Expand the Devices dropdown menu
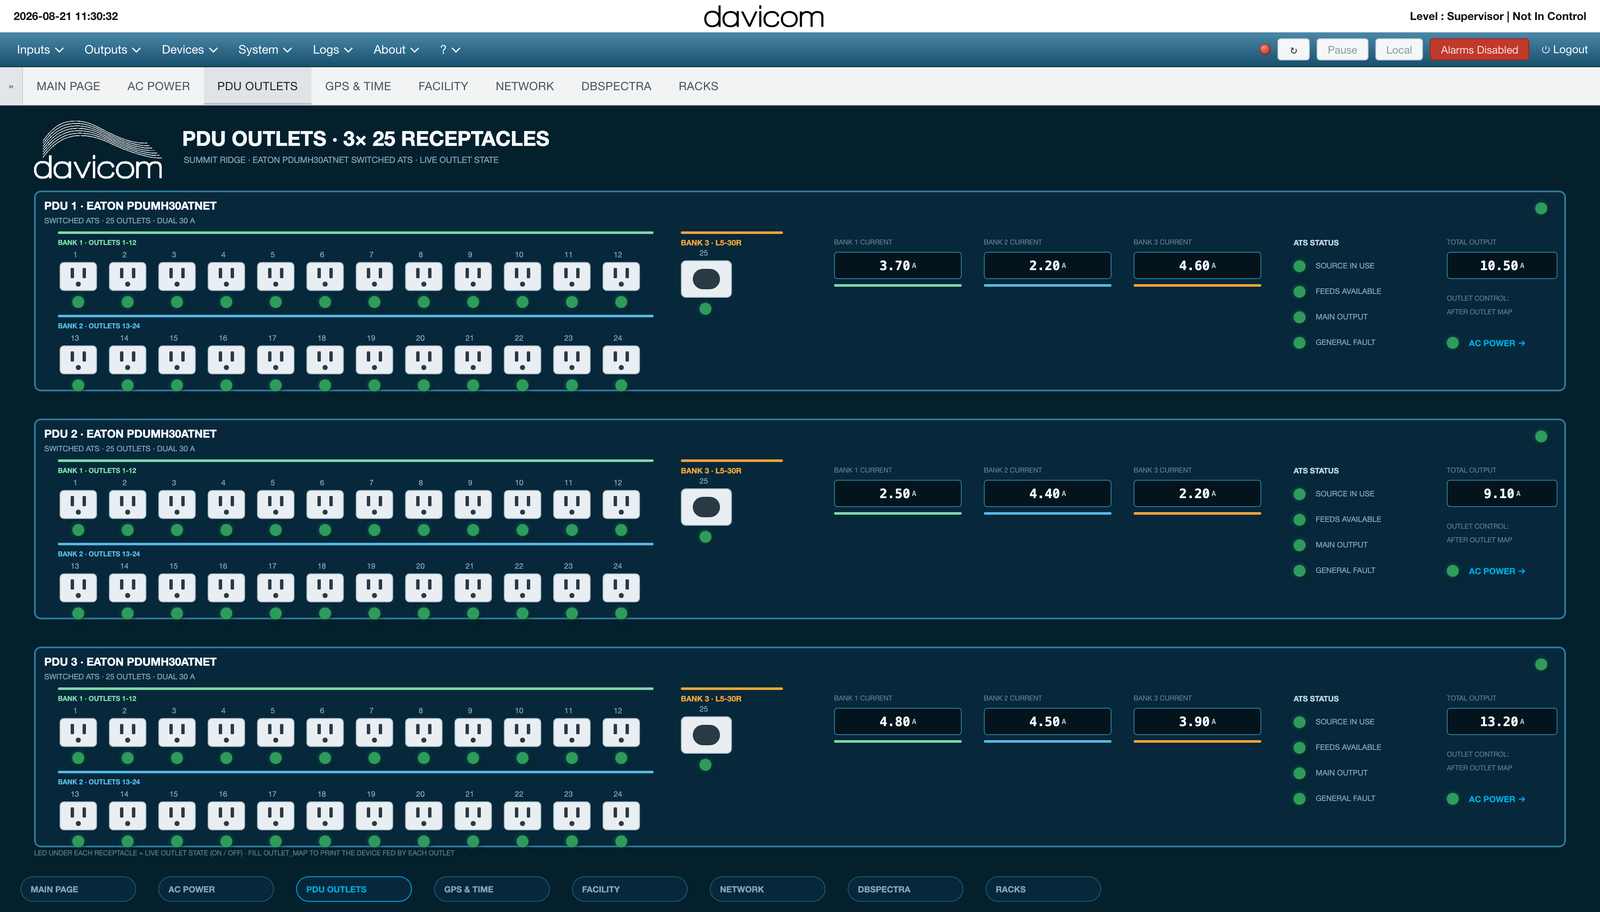The width and height of the screenshot is (1600, 912). pos(189,50)
